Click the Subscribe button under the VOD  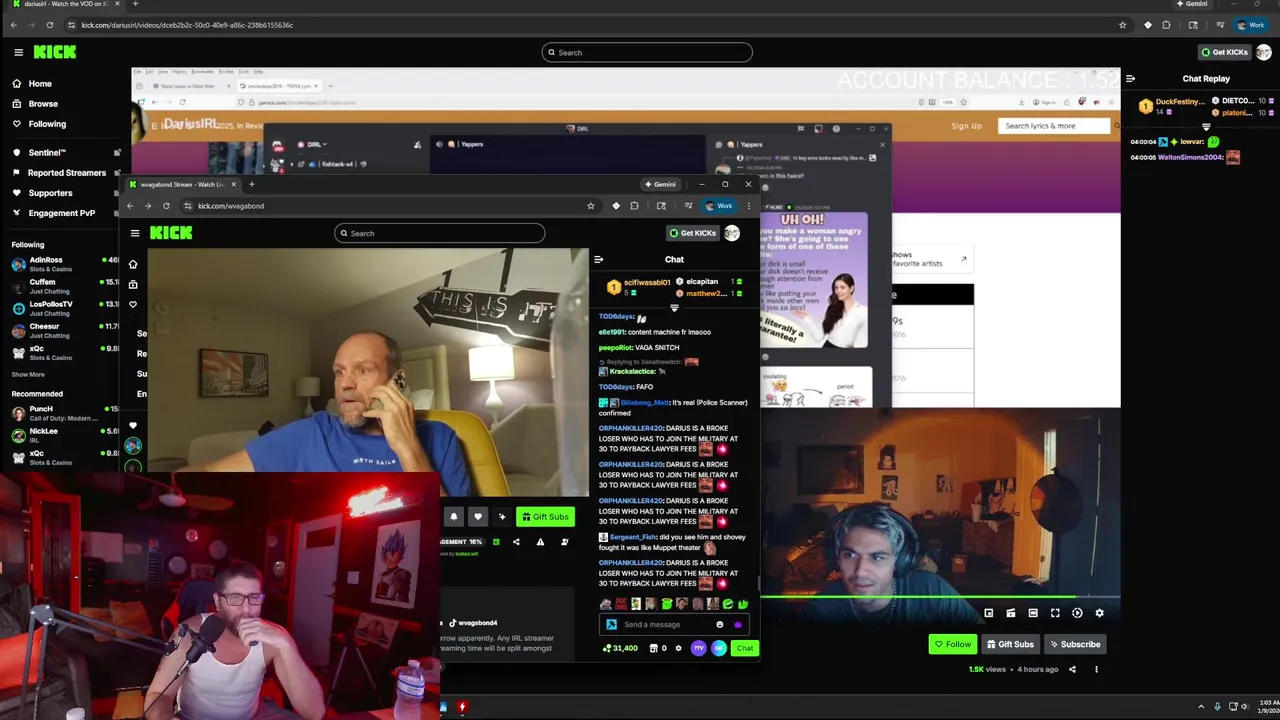tap(1074, 645)
